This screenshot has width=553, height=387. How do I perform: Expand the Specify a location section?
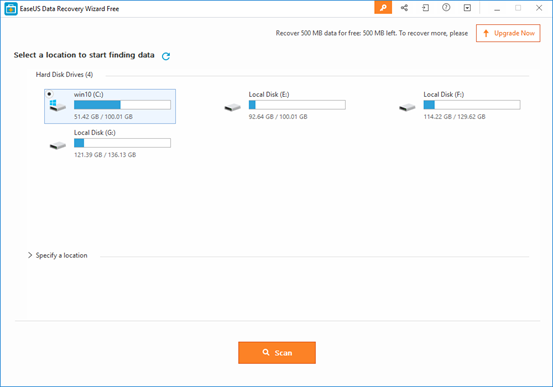pos(57,255)
